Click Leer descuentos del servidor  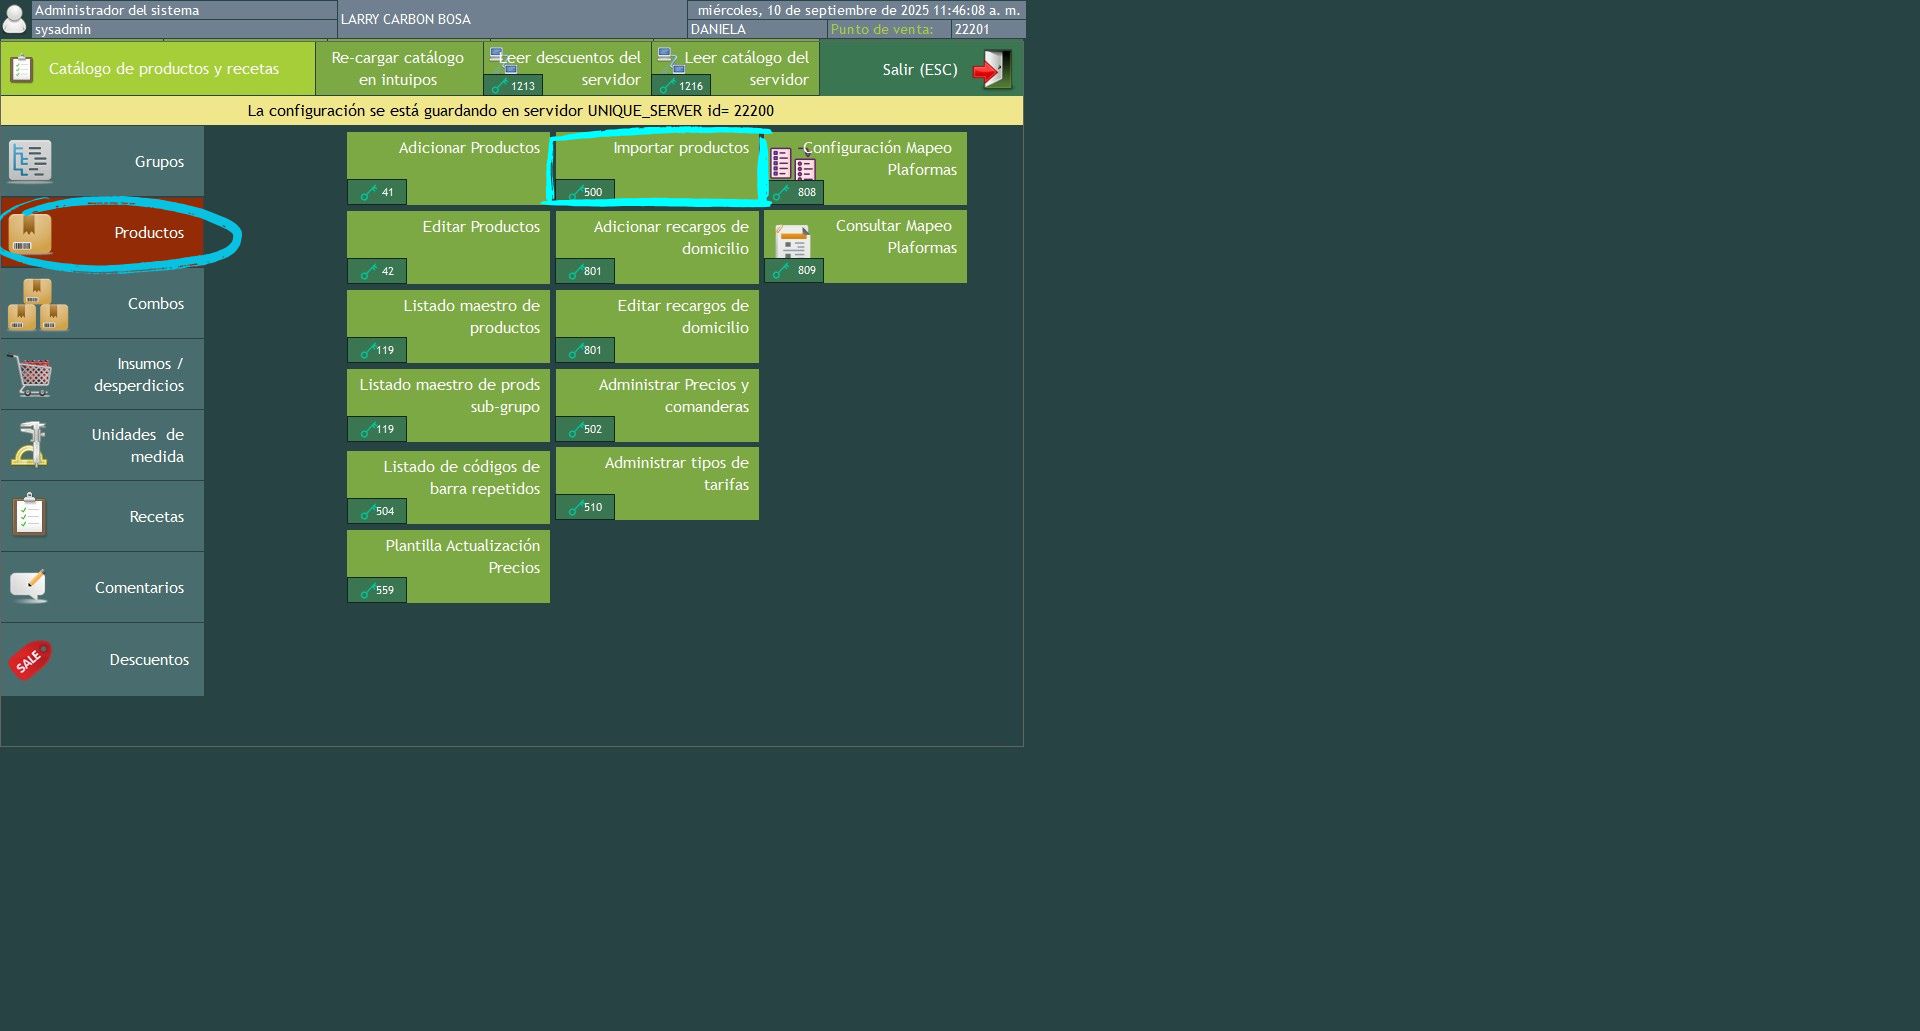[x=568, y=68]
